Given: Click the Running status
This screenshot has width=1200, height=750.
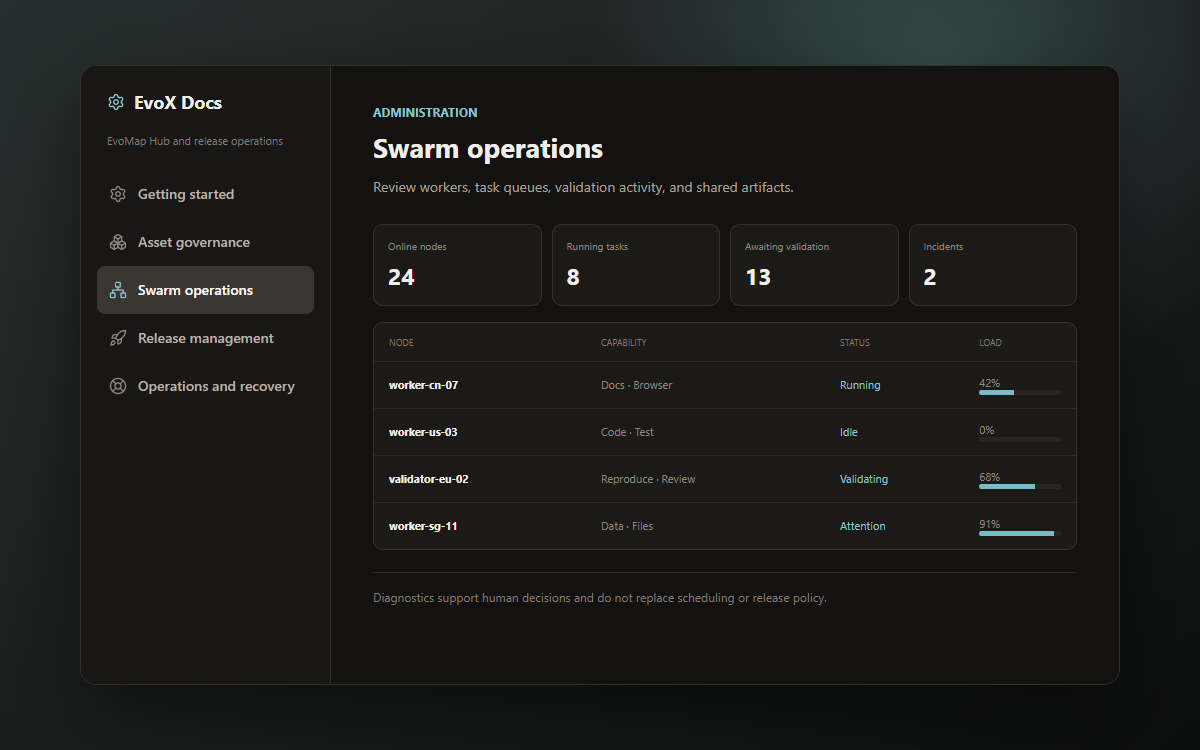Looking at the screenshot, I should (860, 385).
